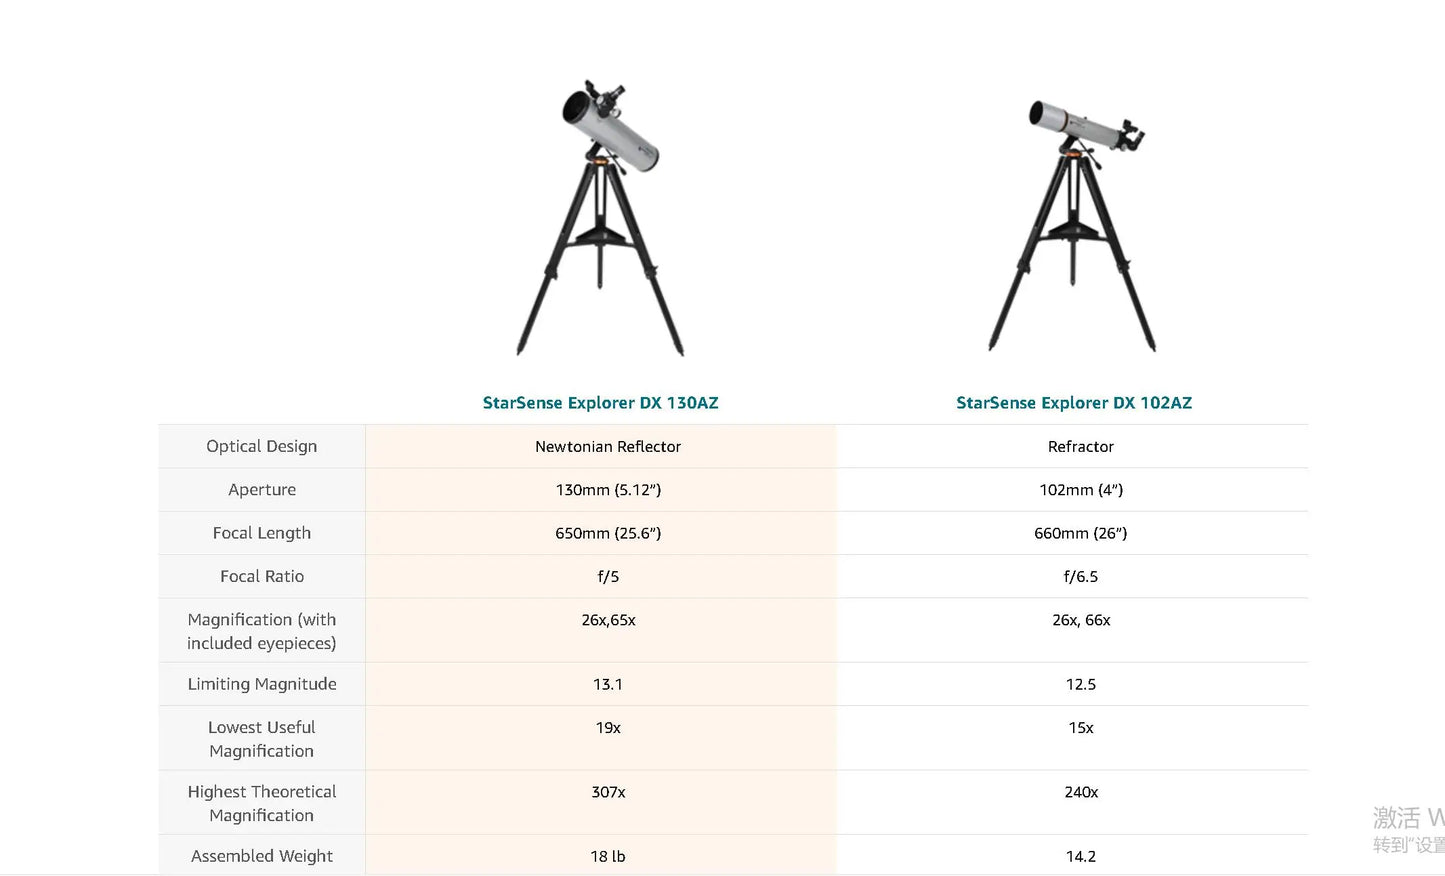The width and height of the screenshot is (1445, 876).
Task: Click the StarSense Explorer DX 130AZ telescope image
Action: [600, 218]
